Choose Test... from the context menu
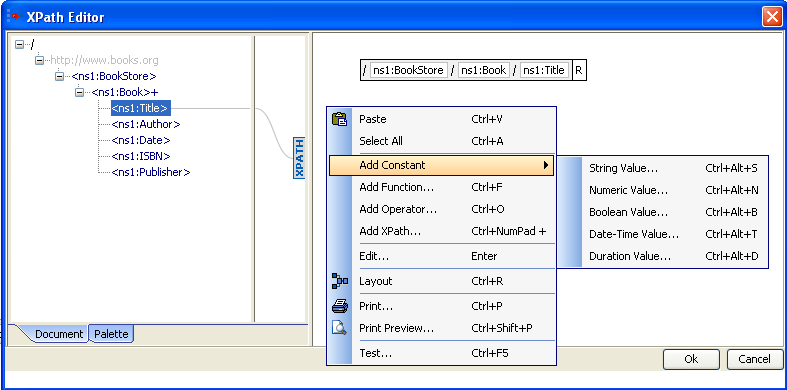The image size is (787, 390). point(442,353)
